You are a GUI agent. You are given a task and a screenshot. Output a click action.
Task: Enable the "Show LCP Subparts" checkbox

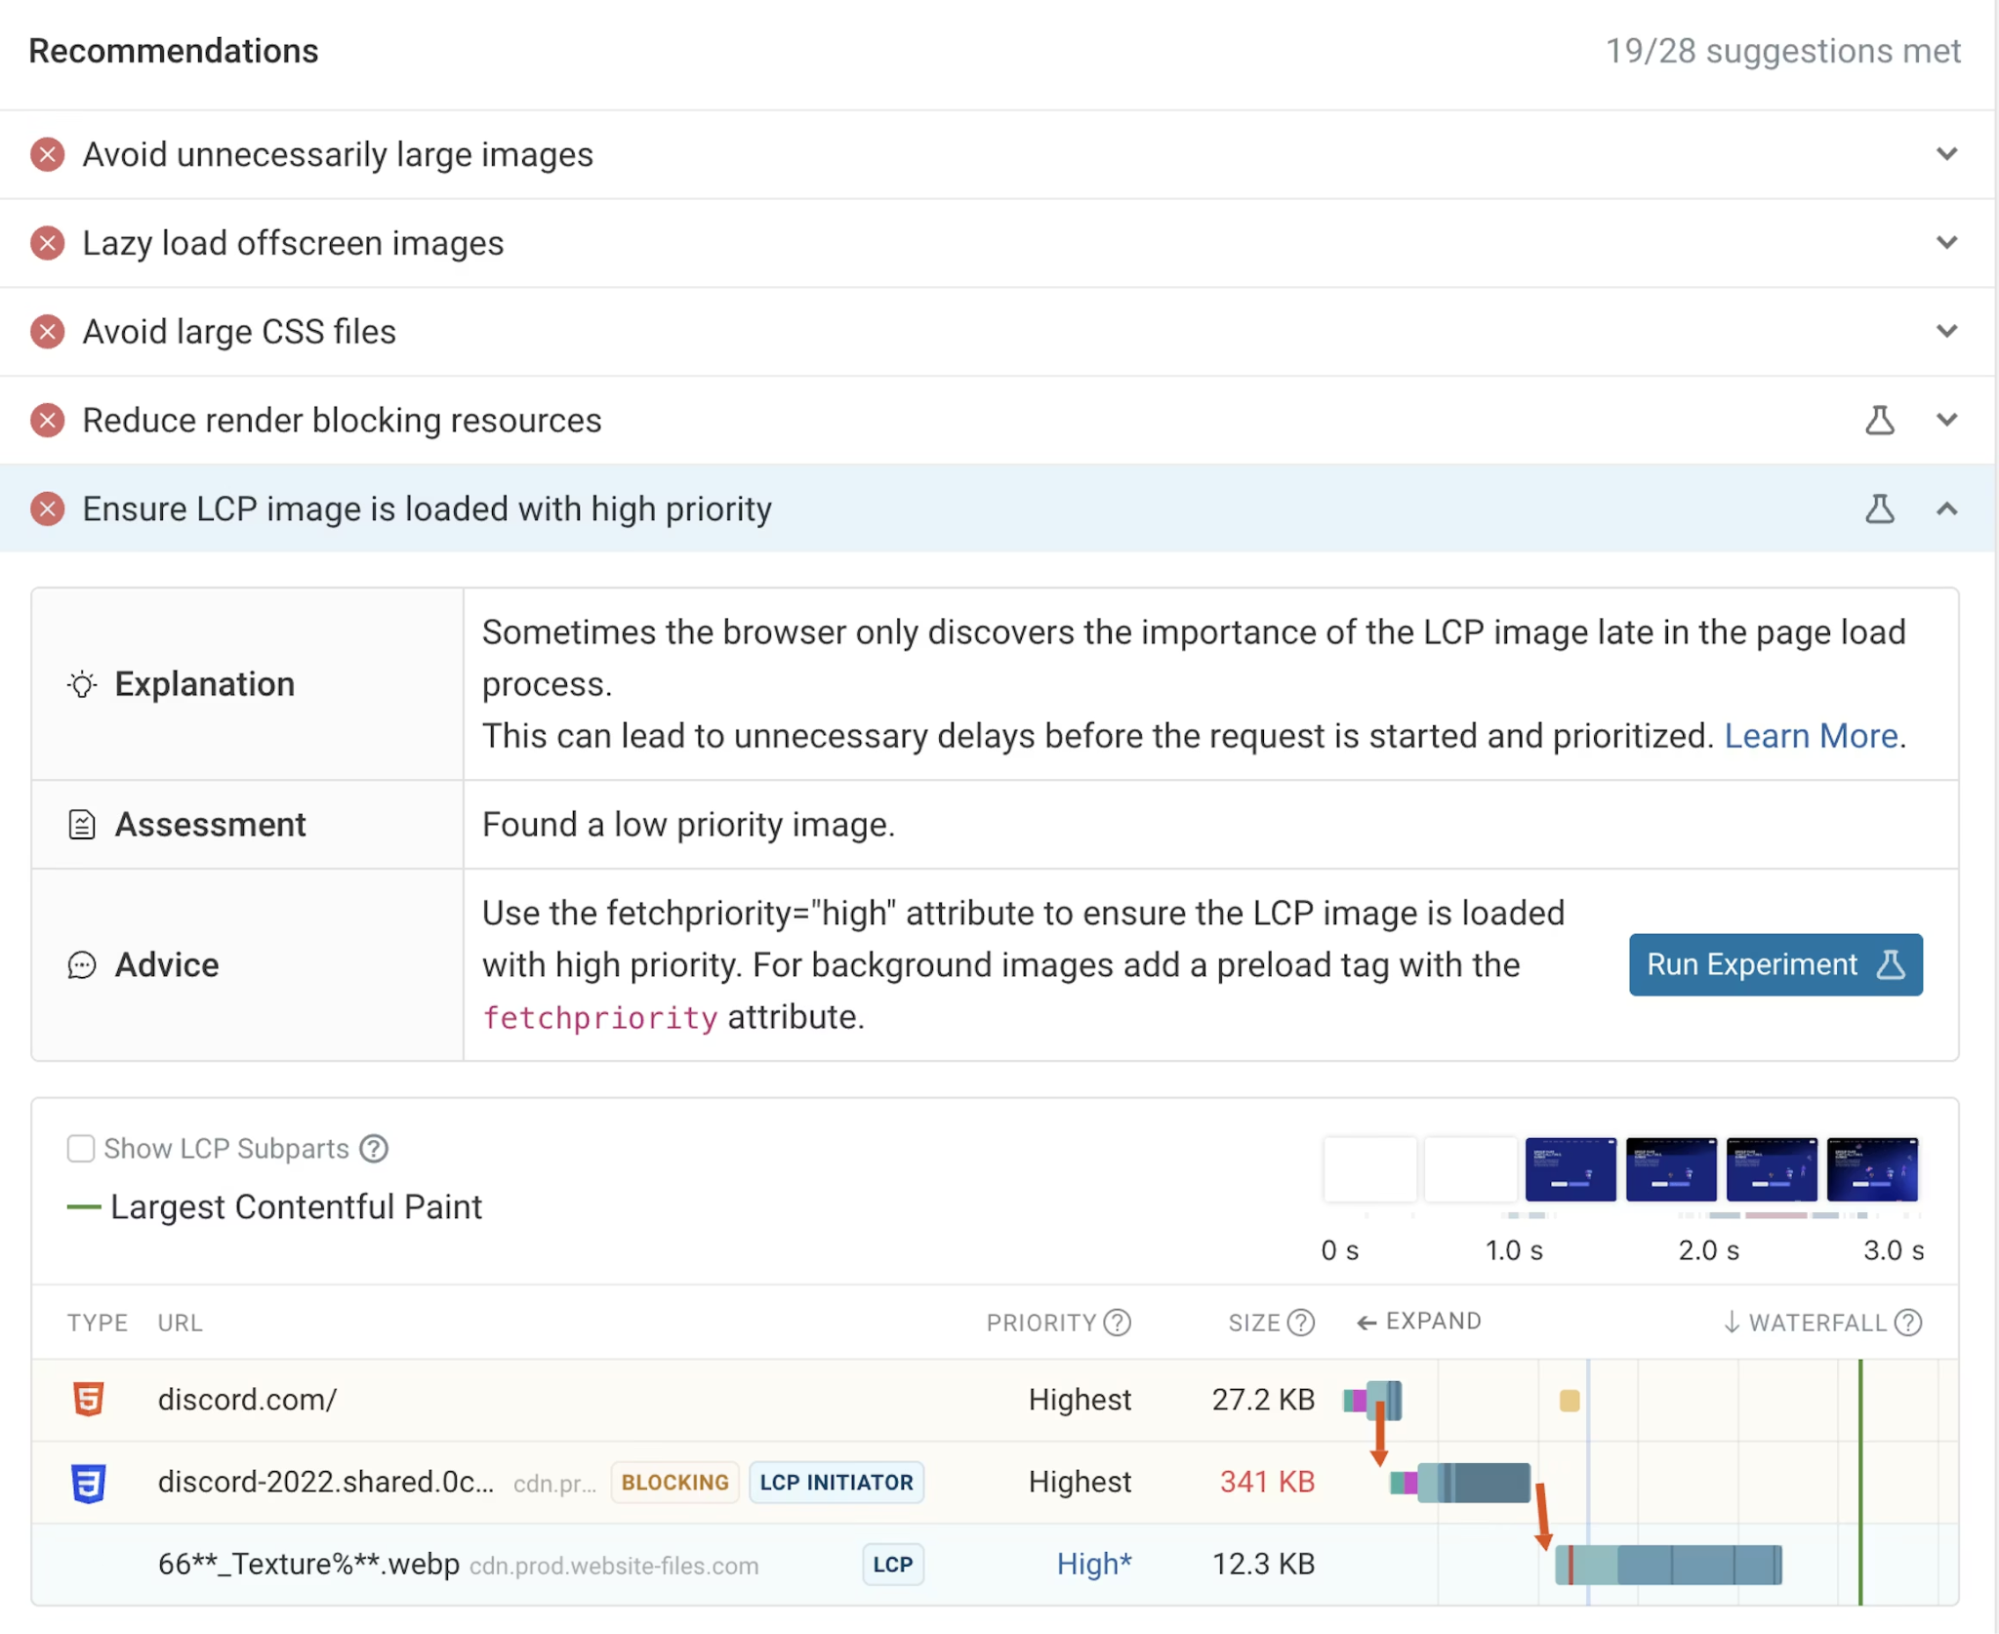click(x=81, y=1149)
